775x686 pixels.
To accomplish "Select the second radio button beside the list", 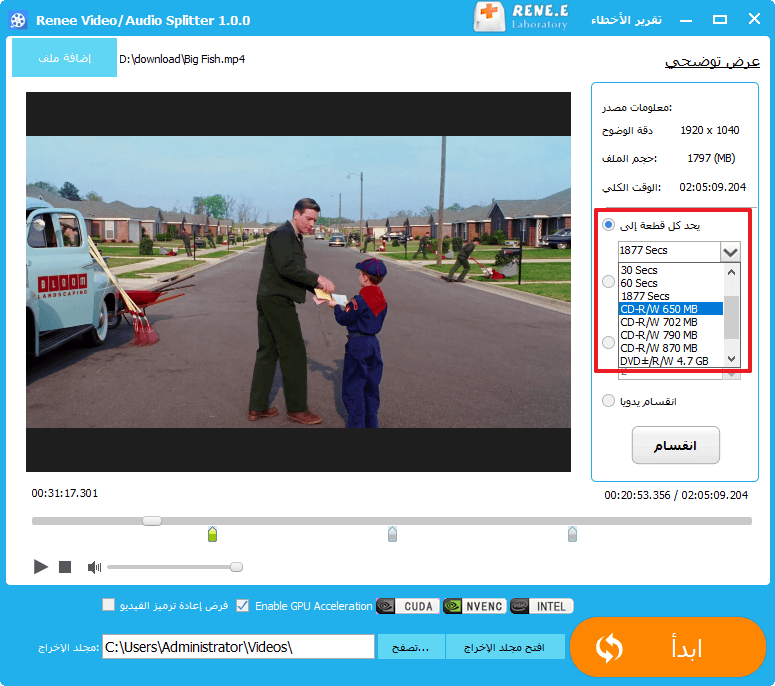I will coord(608,282).
